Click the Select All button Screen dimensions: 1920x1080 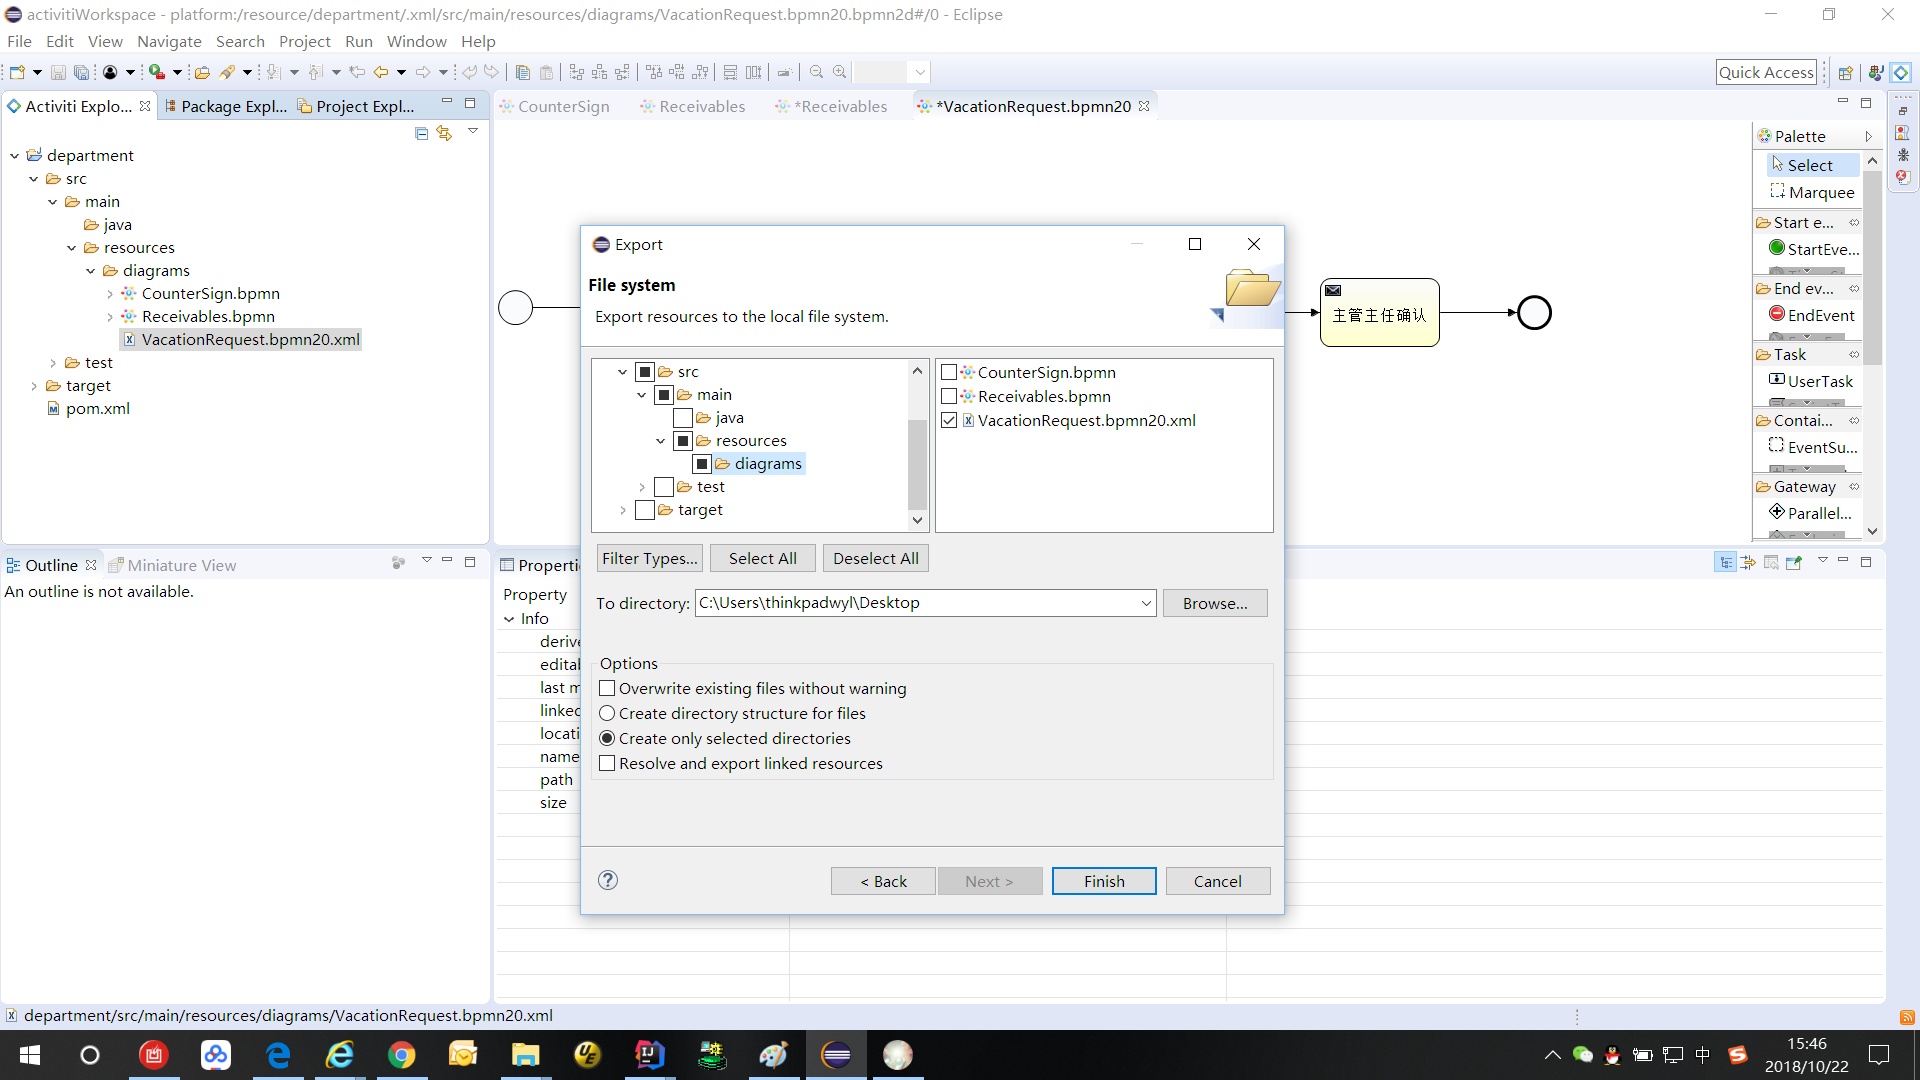pyautogui.click(x=763, y=558)
